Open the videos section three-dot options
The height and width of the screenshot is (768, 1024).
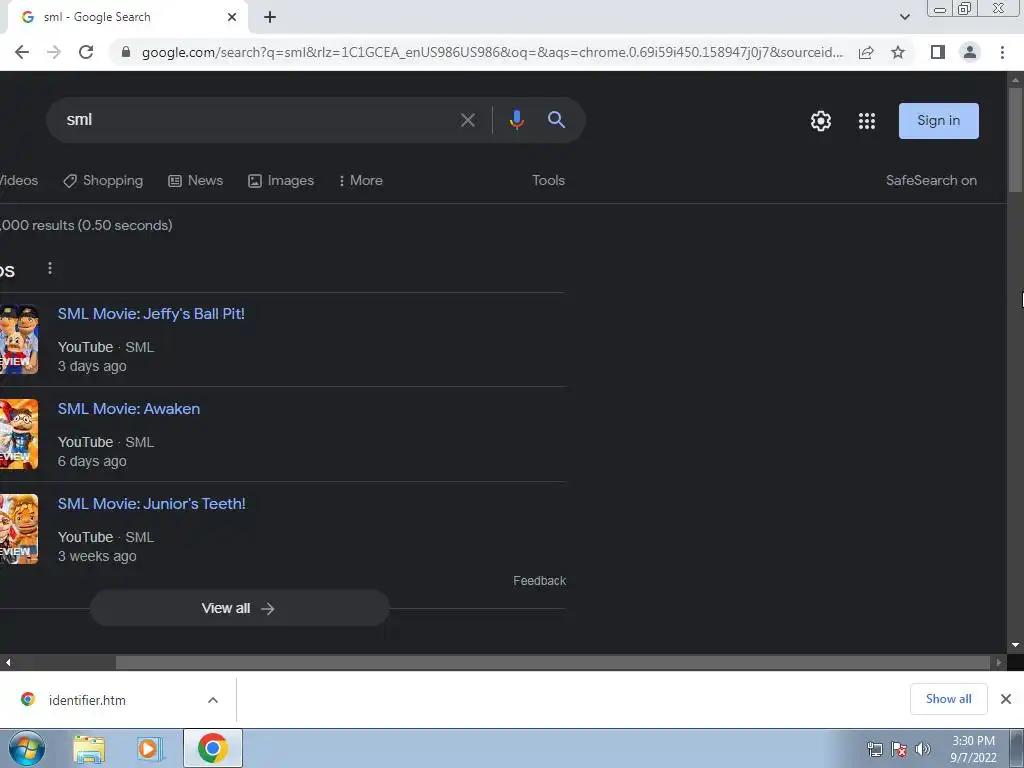click(50, 268)
